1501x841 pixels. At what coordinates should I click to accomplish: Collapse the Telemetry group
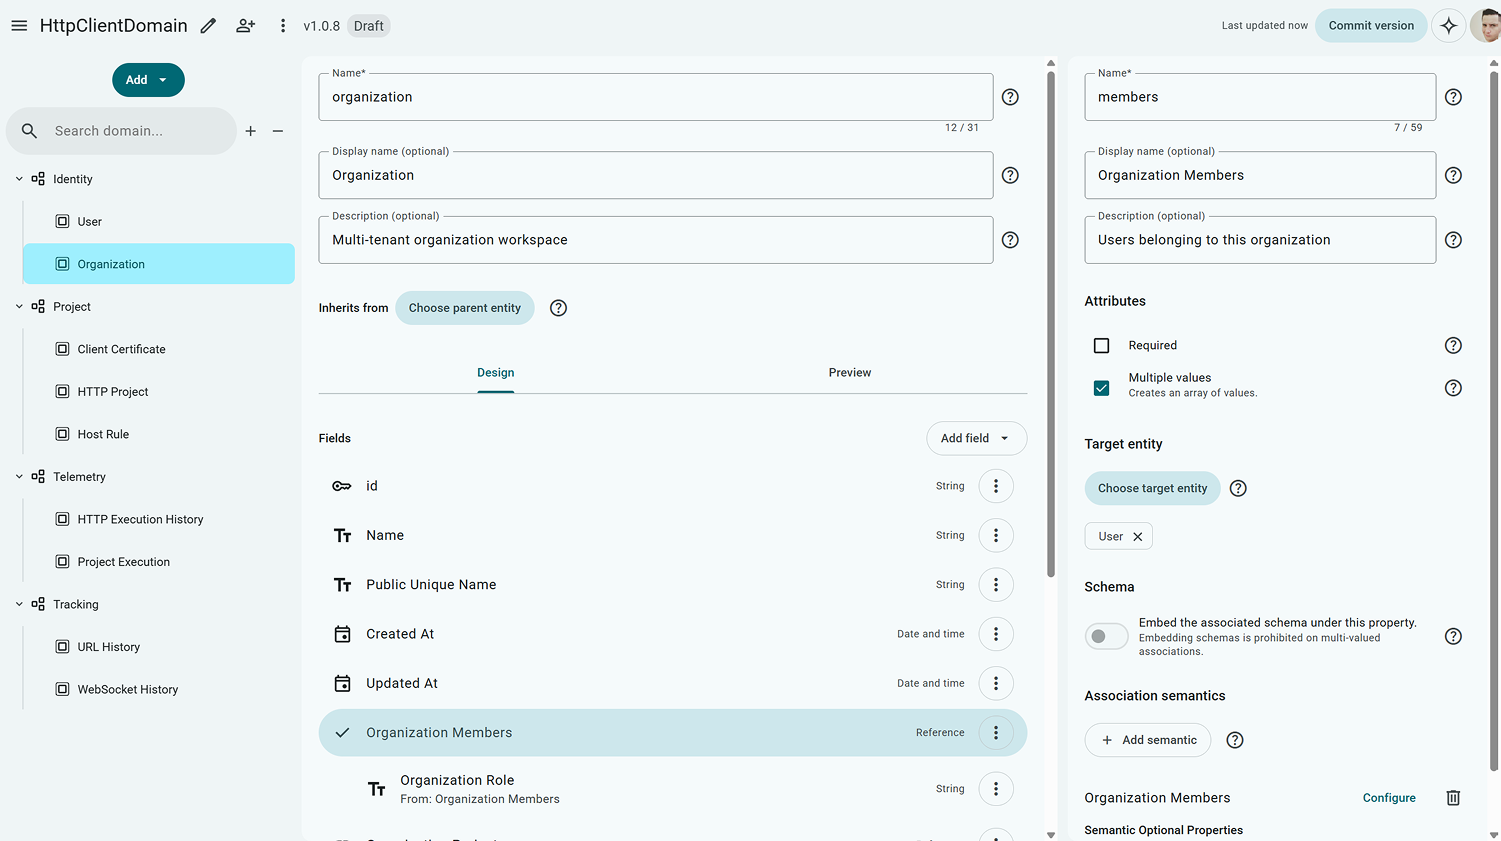click(x=19, y=477)
